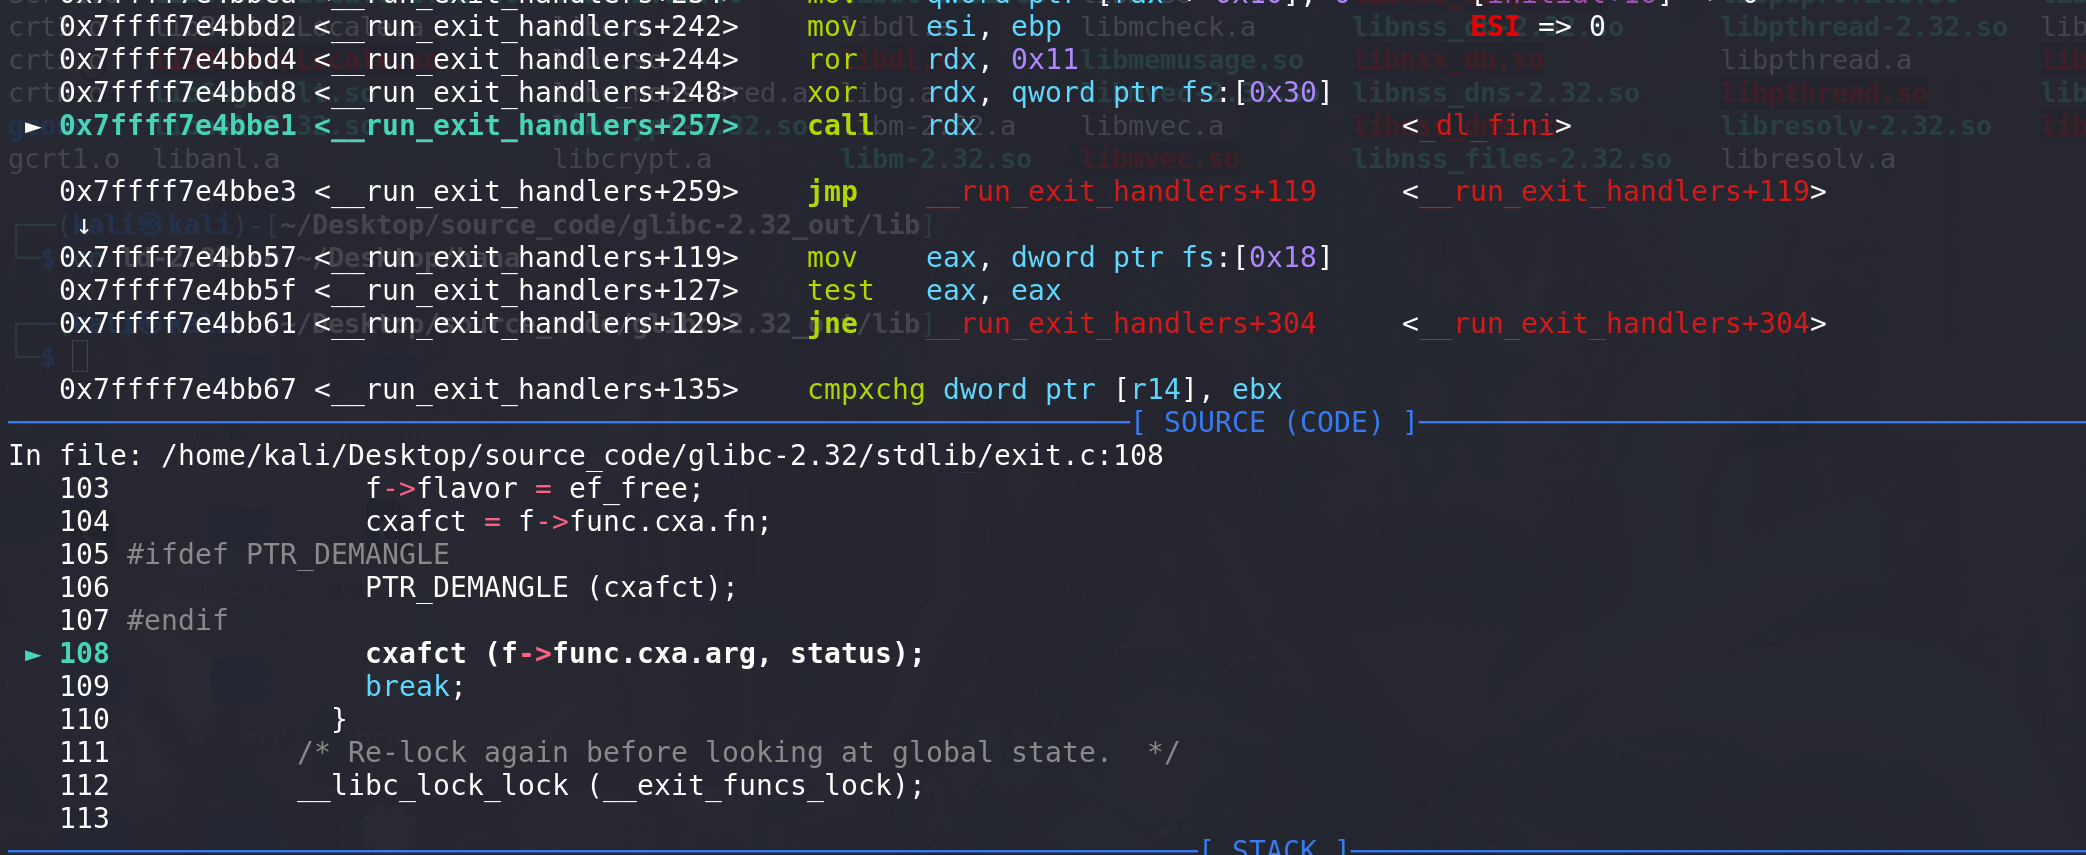Screen dimensions: 2086x855
Task: Click the <__run_exit_handlers+119> annotation after jmp
Action: click(x=1614, y=191)
